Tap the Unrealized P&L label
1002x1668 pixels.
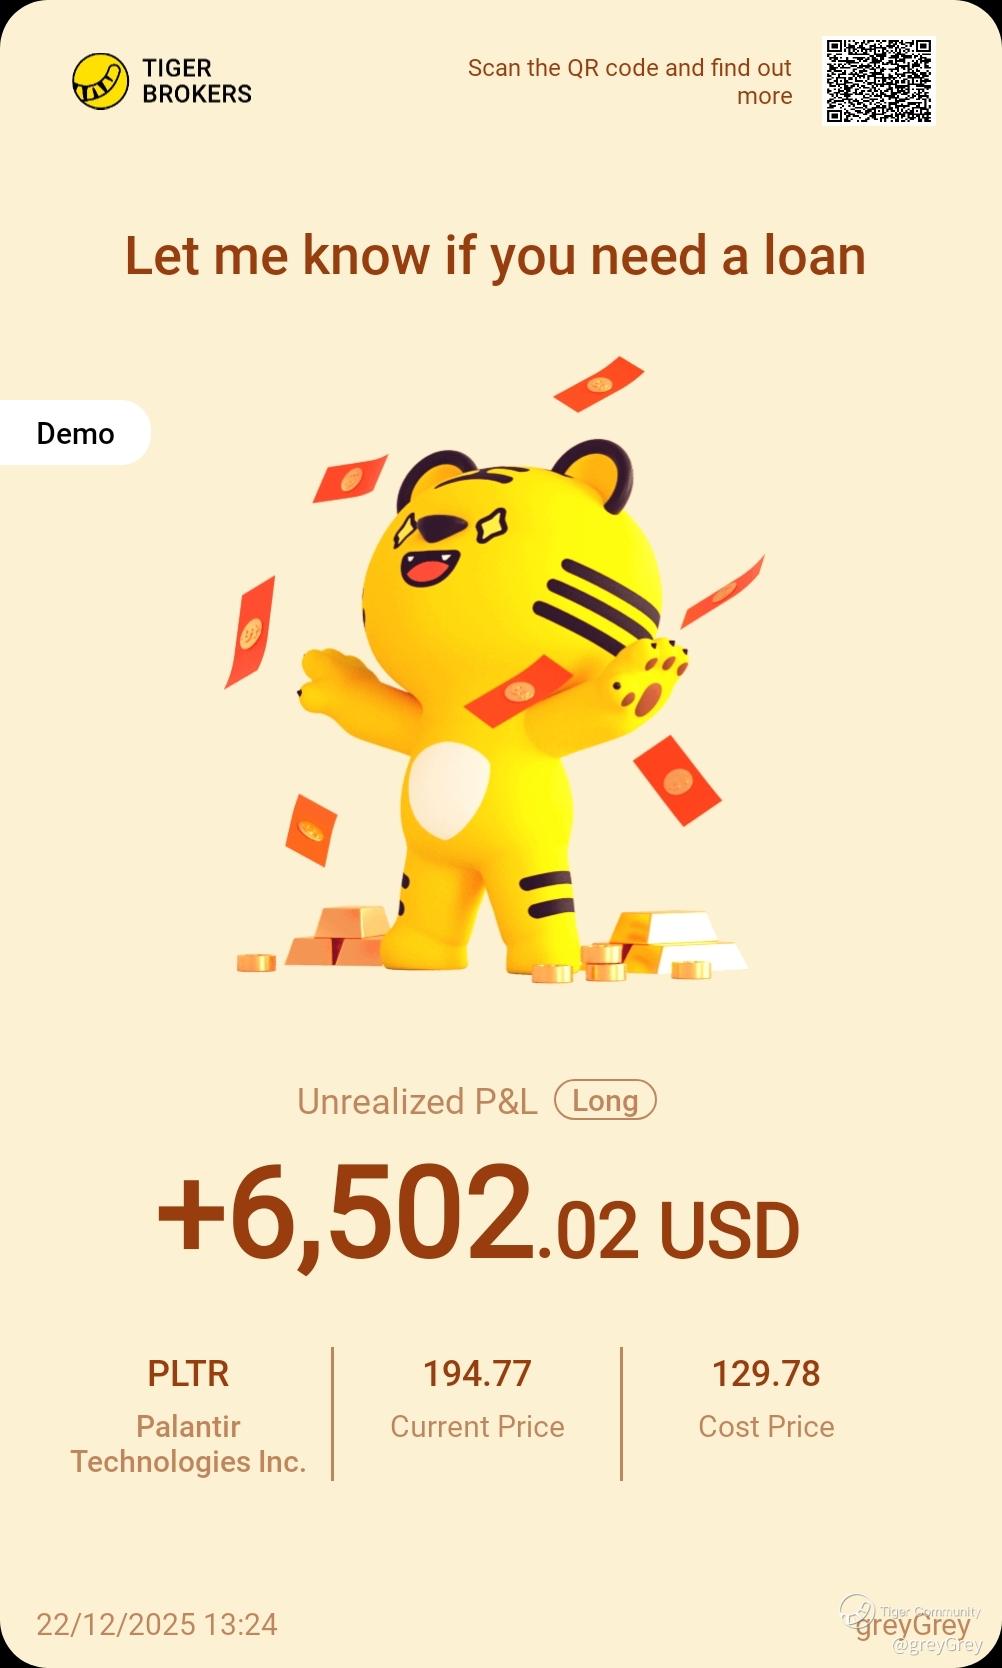[x=417, y=1101]
